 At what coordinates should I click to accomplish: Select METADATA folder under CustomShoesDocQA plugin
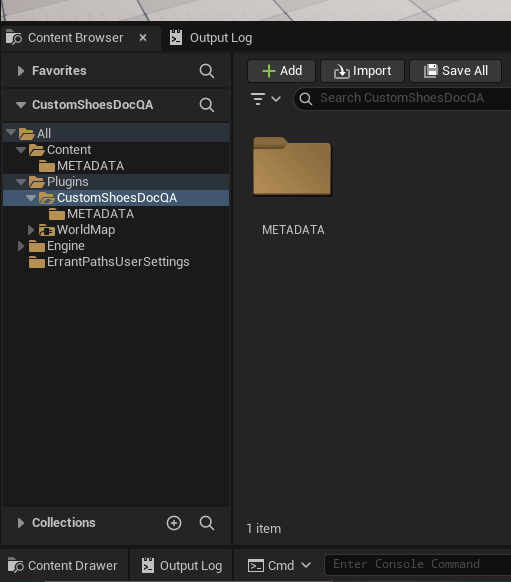click(x=116, y=213)
